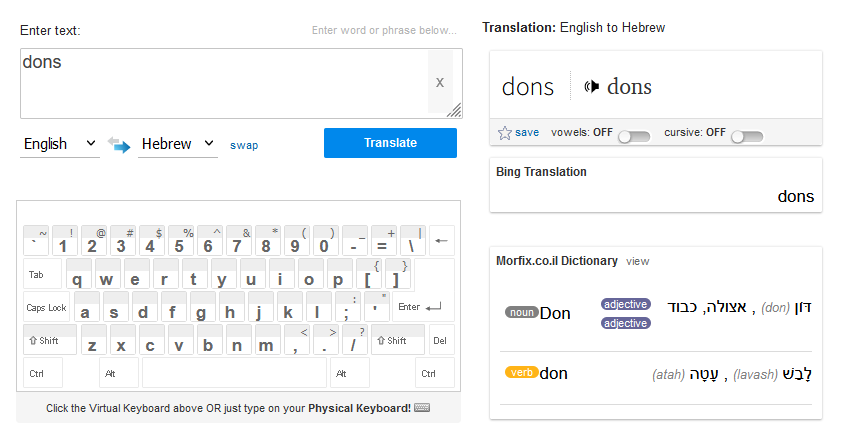Tap the spacebar on virtual keyboard
The height and width of the screenshot is (433, 845).
234,373
